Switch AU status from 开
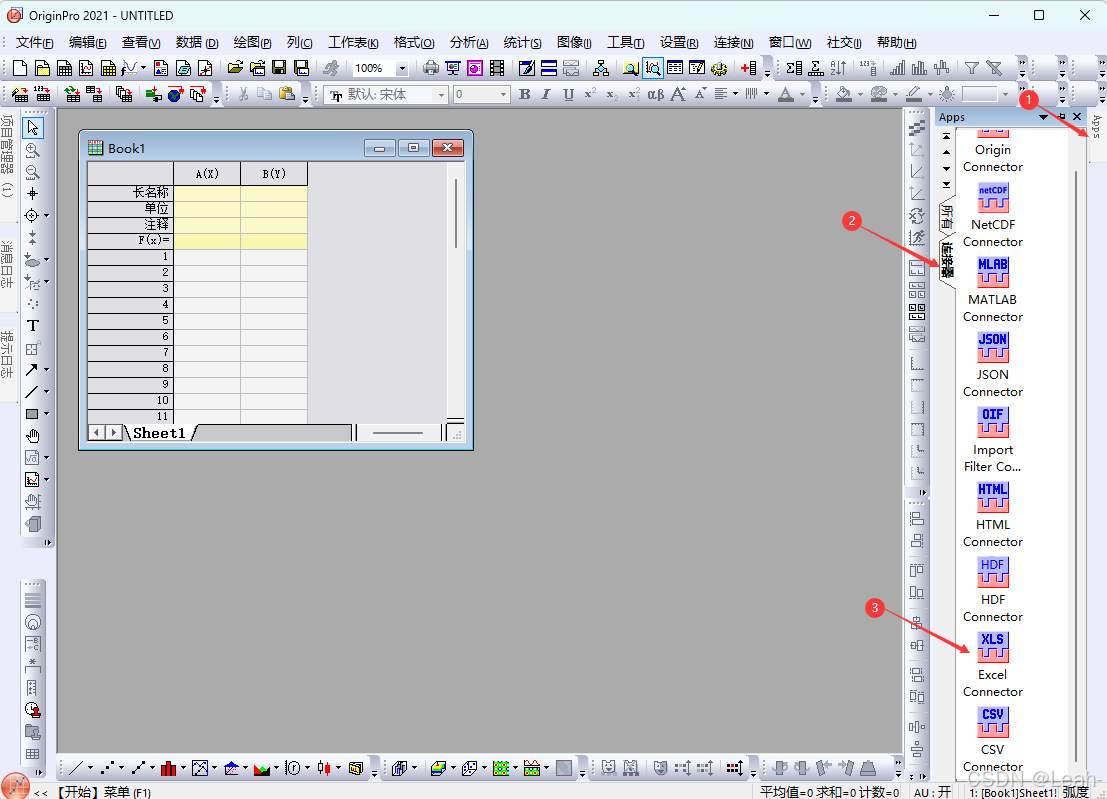1107x799 pixels. point(931,791)
